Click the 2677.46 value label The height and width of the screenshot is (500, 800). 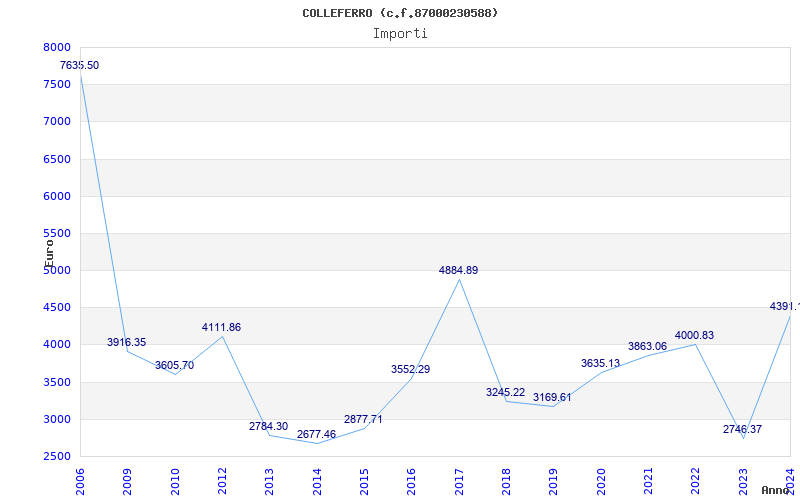pos(316,434)
